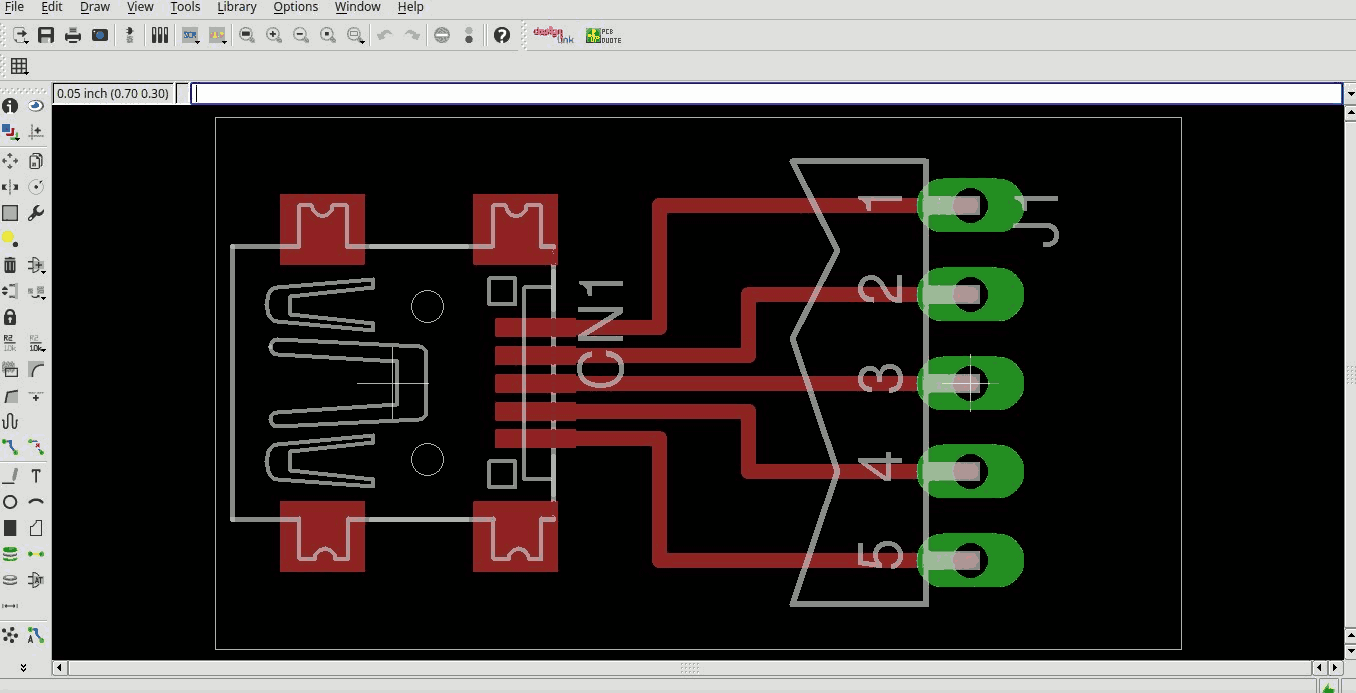Open the Tools menu
Viewport: 1356px width, 693px height.
point(185,7)
